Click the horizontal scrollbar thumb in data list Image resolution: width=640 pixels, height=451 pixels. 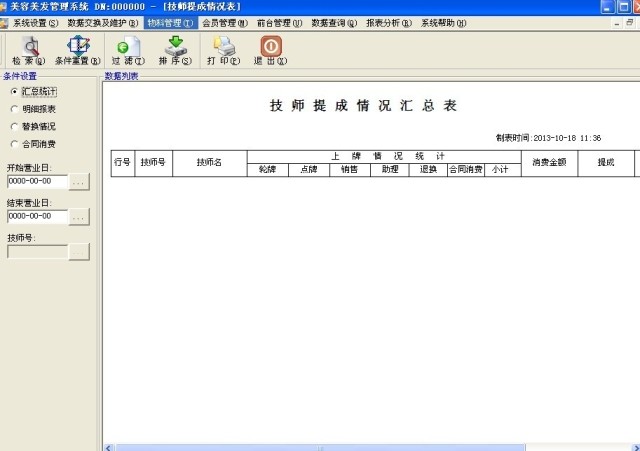point(320,448)
